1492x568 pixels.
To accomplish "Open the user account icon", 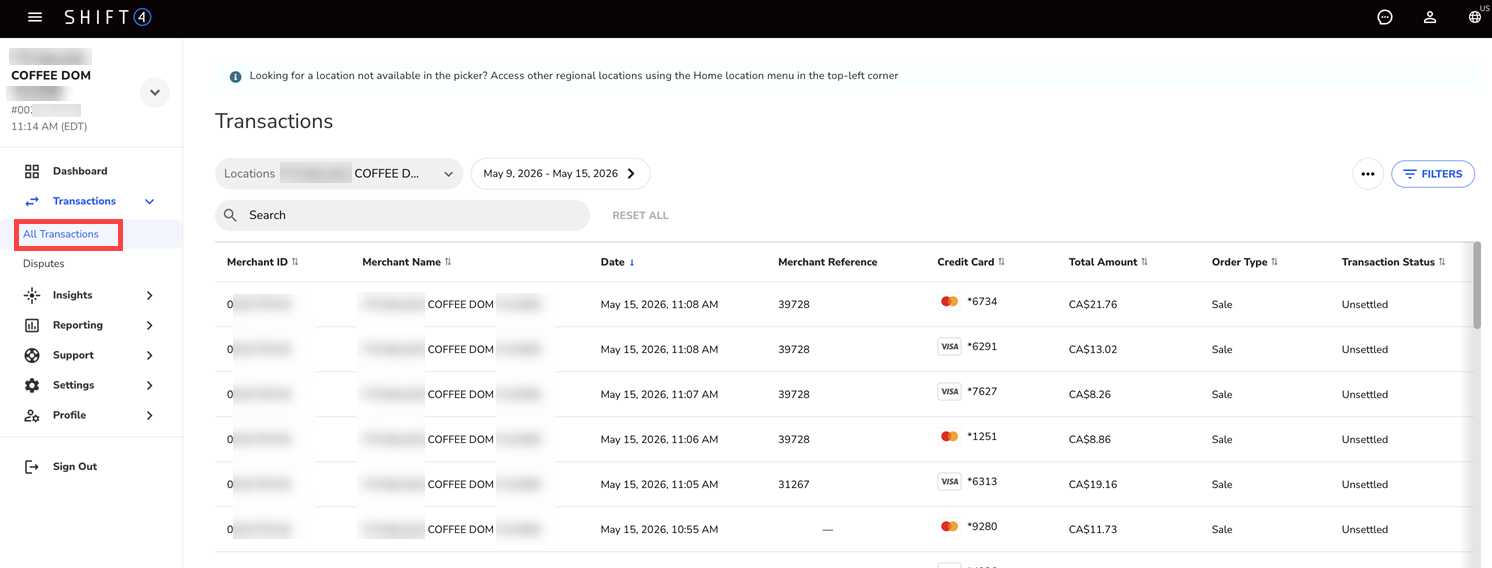I will [x=1430, y=17].
